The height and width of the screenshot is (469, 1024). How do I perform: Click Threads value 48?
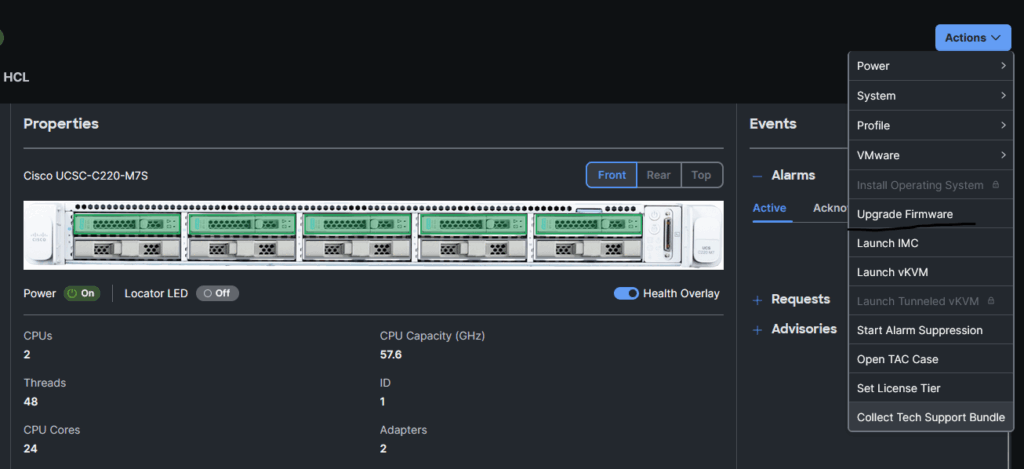click(31, 402)
